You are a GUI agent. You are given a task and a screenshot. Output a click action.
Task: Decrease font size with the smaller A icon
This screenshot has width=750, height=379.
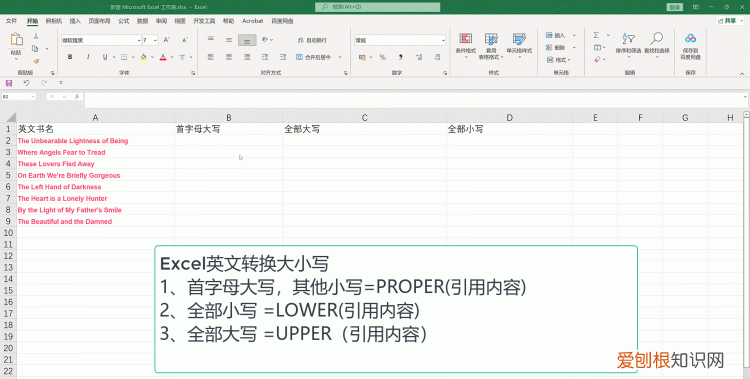click(185, 40)
